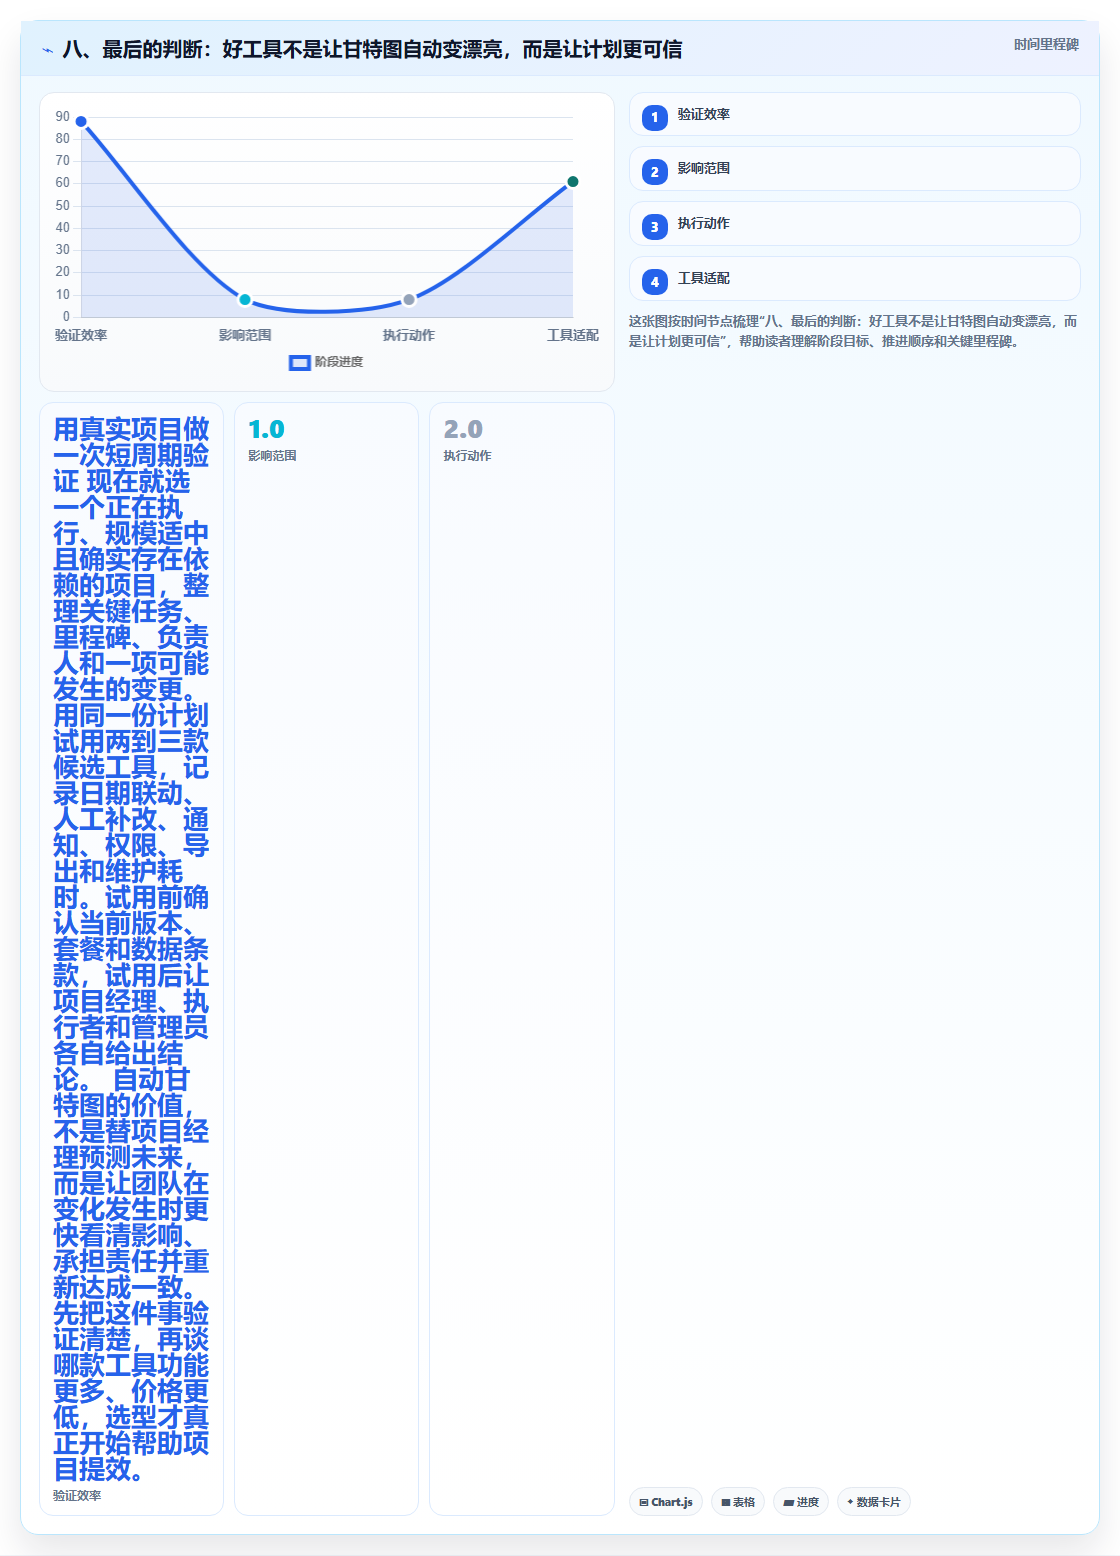Click the 表格 tag
Screen dimensions: 1120x1556
pyautogui.click(x=738, y=1502)
